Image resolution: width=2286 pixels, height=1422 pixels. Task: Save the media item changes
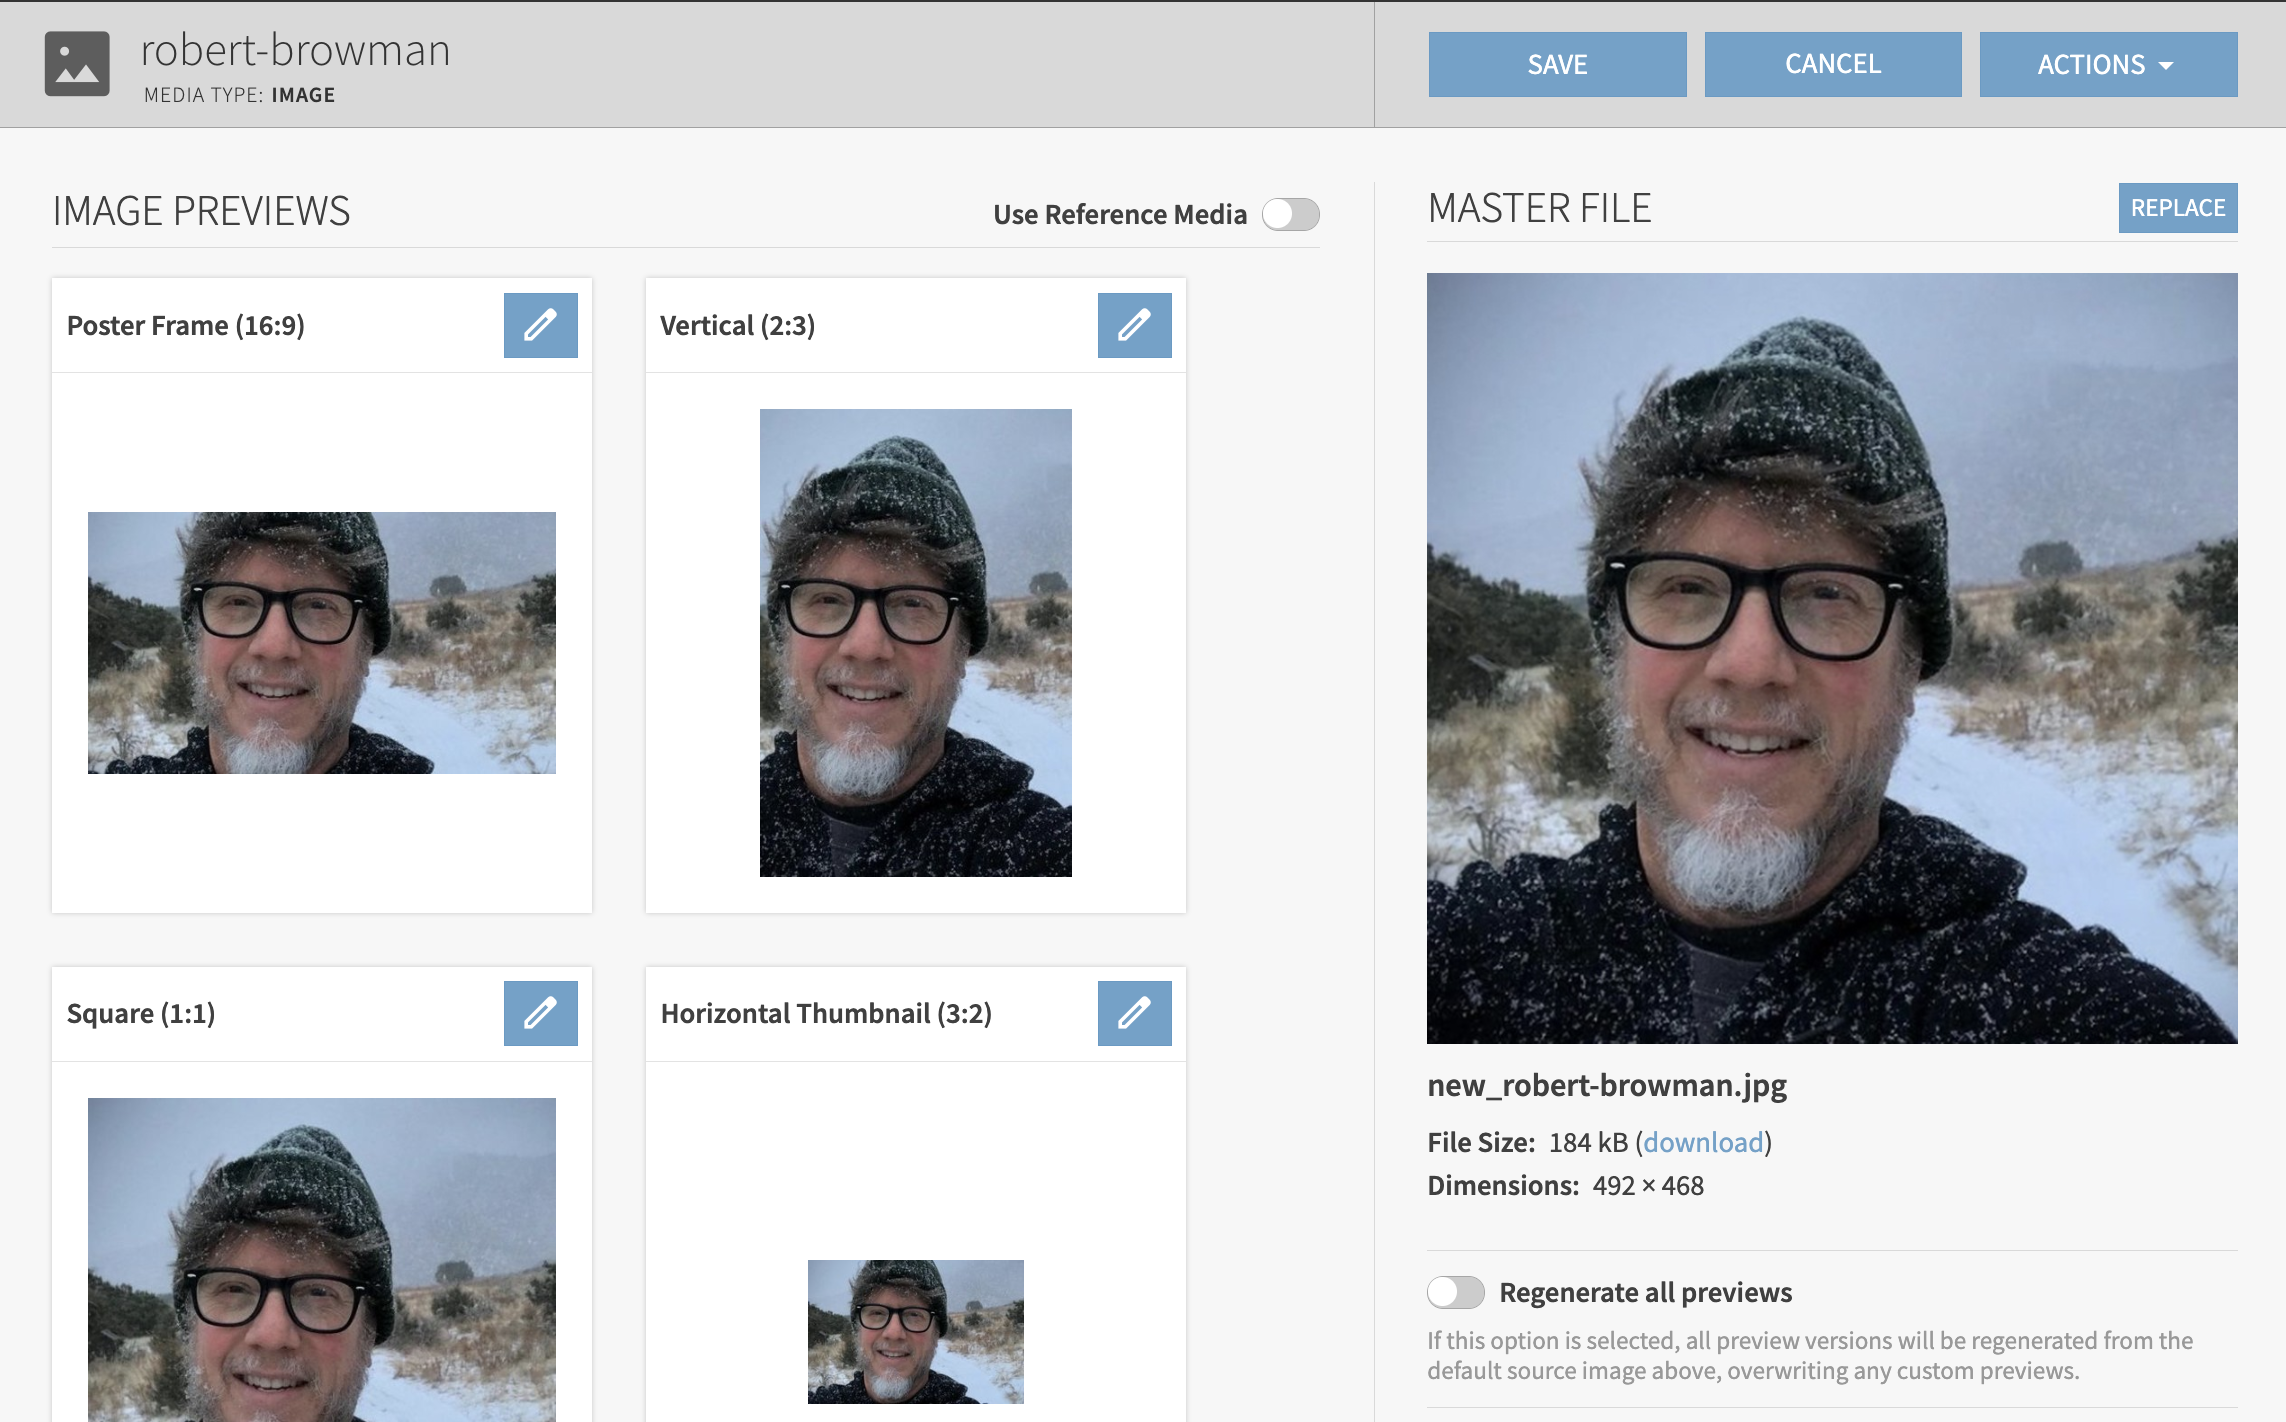1556,64
